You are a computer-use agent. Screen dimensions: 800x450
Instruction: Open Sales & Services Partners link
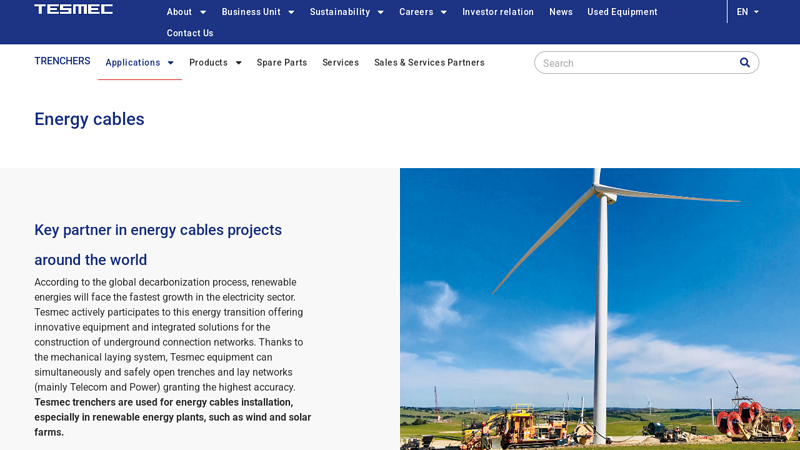click(429, 62)
